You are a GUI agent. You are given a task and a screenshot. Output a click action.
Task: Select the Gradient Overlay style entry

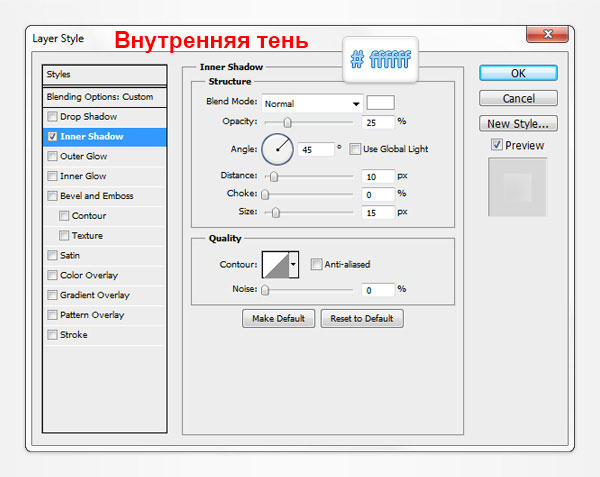[95, 295]
